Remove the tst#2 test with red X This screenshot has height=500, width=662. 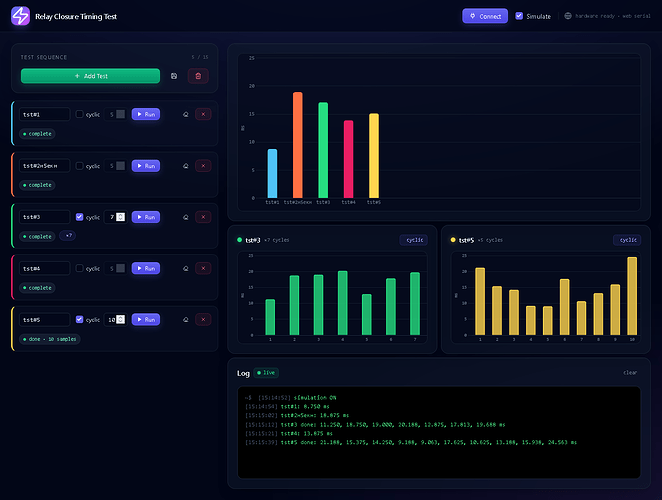[203, 166]
